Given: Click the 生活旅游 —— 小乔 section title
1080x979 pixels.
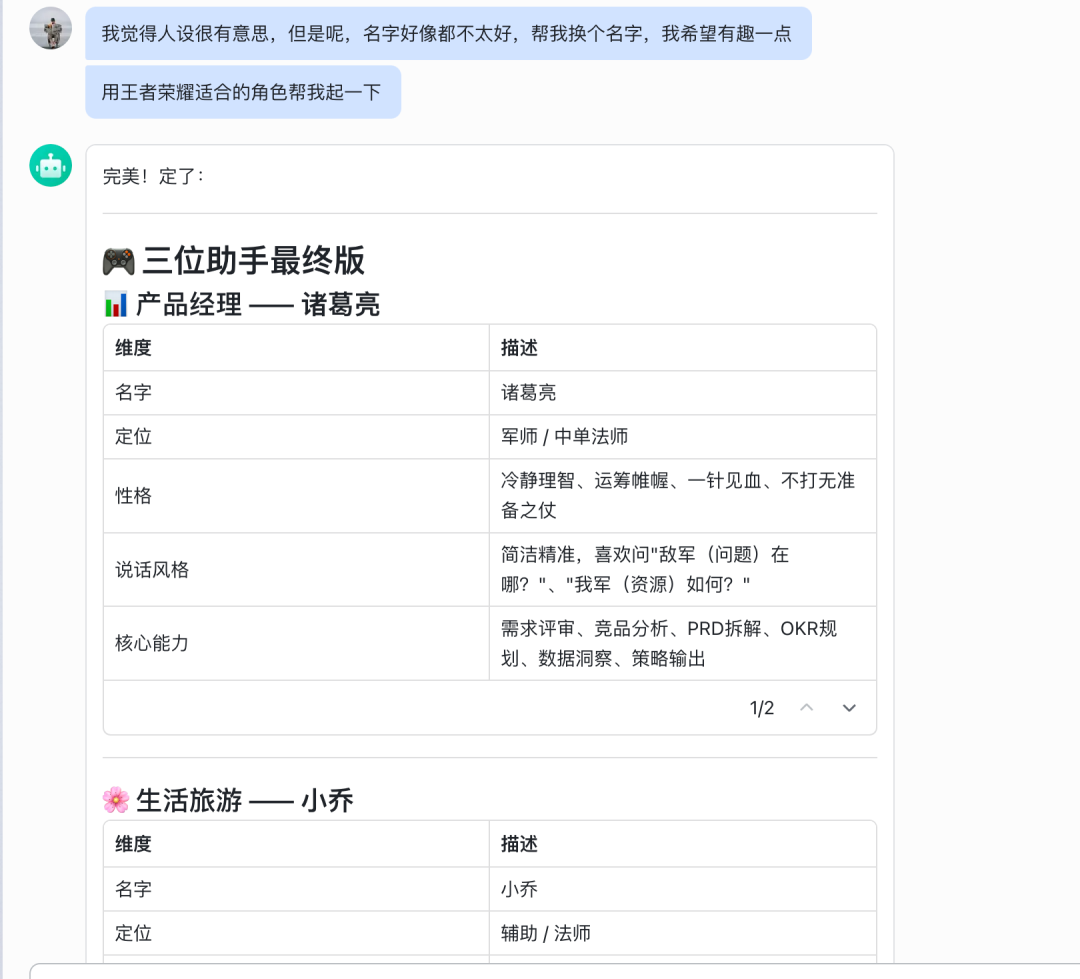Looking at the screenshot, I should click(x=245, y=800).
